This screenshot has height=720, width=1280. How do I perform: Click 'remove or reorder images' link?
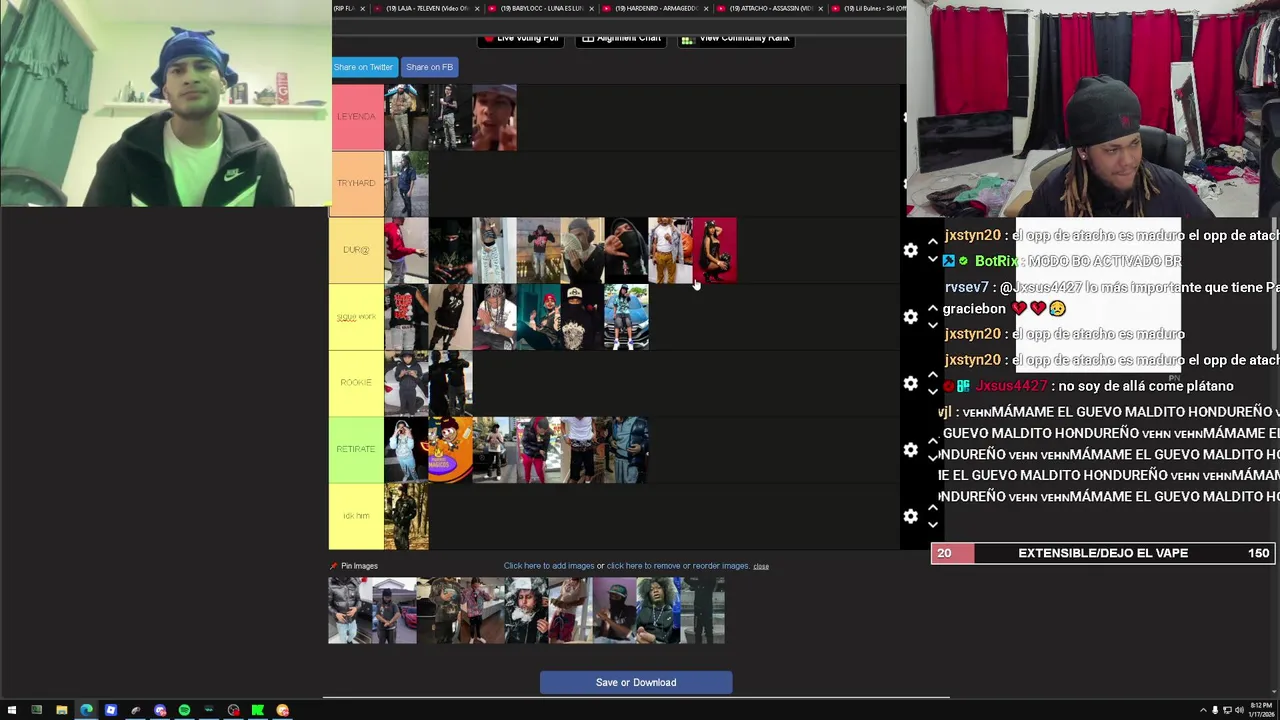[x=677, y=566]
